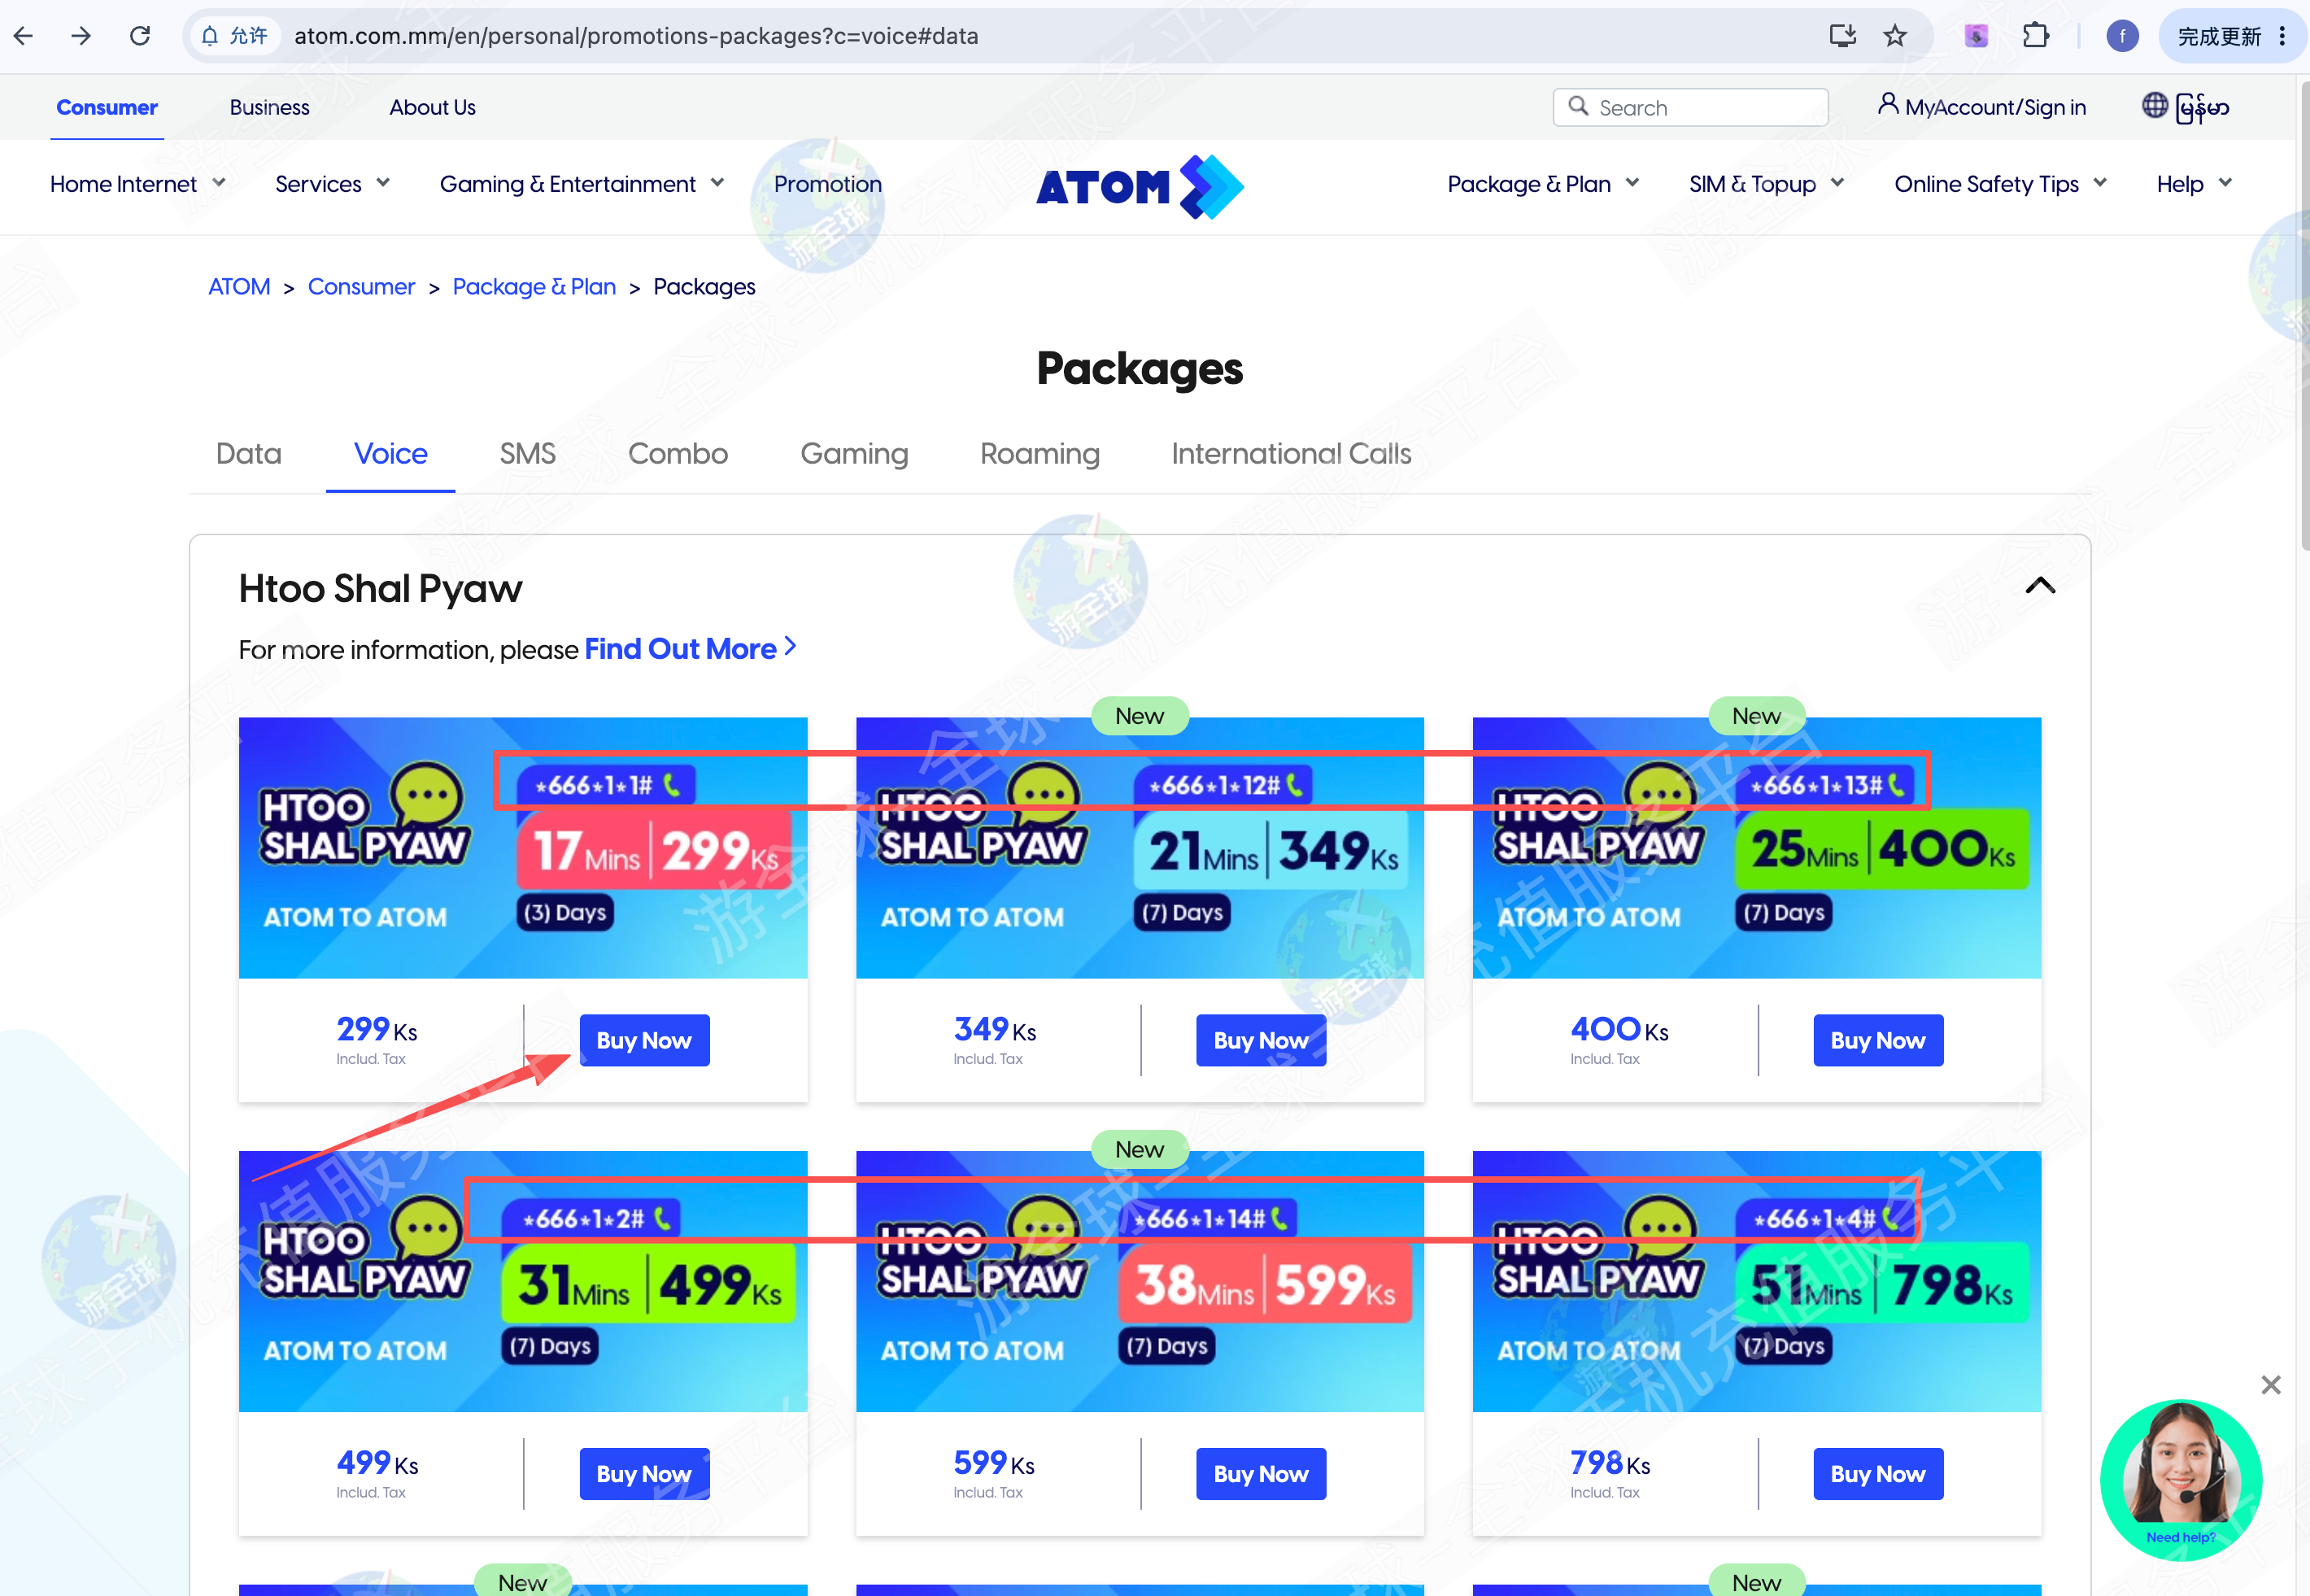Screen dimensions: 2310x1596
Task: Switch language to မြန်မာ
Action: pyautogui.click(x=2202, y=107)
